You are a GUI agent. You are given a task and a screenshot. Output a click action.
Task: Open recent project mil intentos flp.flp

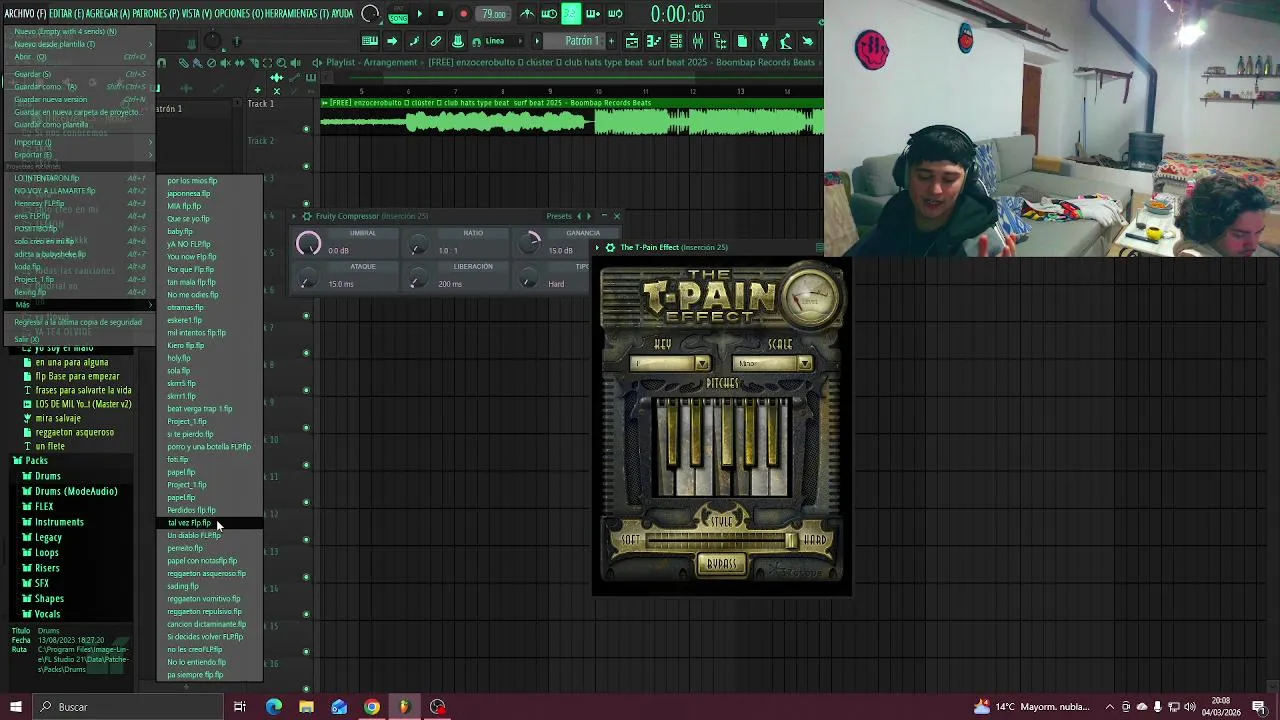click(209, 333)
